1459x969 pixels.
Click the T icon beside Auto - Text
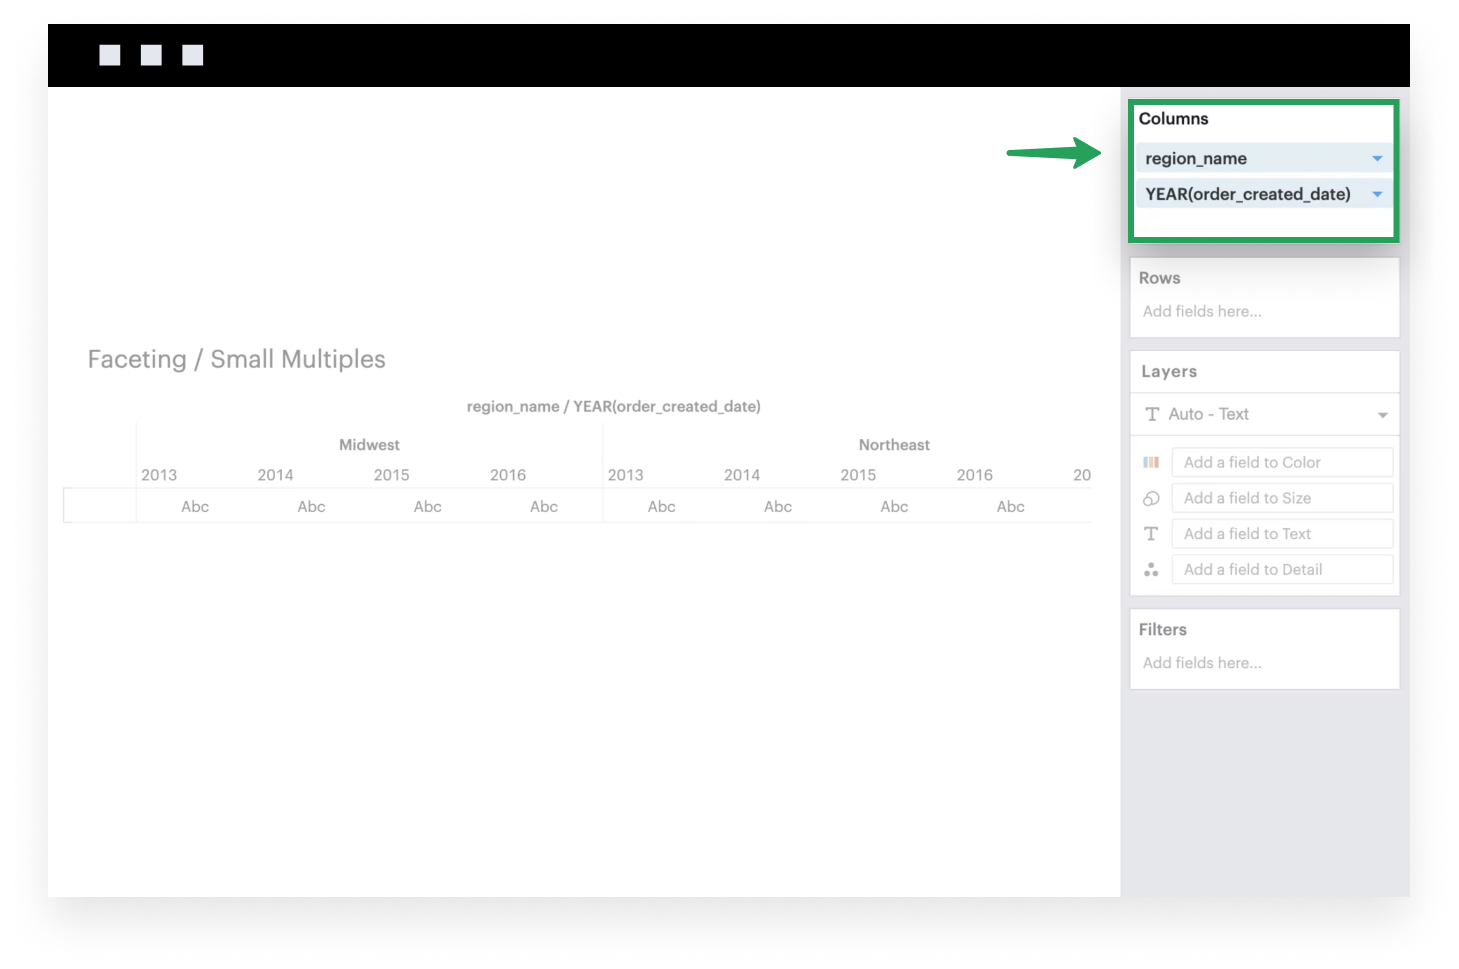click(1152, 414)
